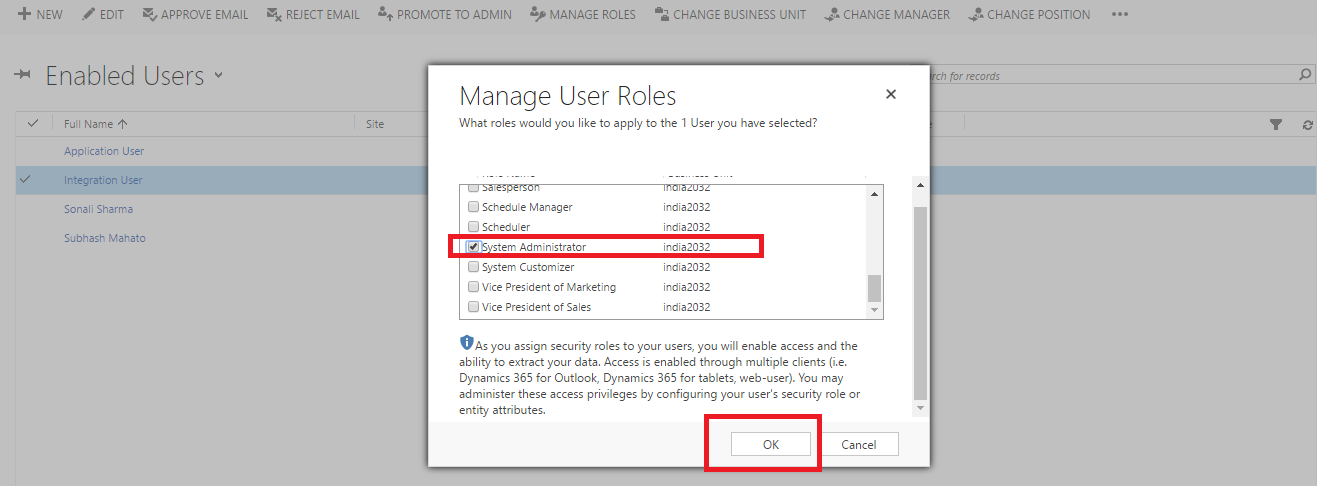The height and width of the screenshot is (486, 1317).
Task: Expand the more commands ellipsis menu
Action: click(1120, 15)
